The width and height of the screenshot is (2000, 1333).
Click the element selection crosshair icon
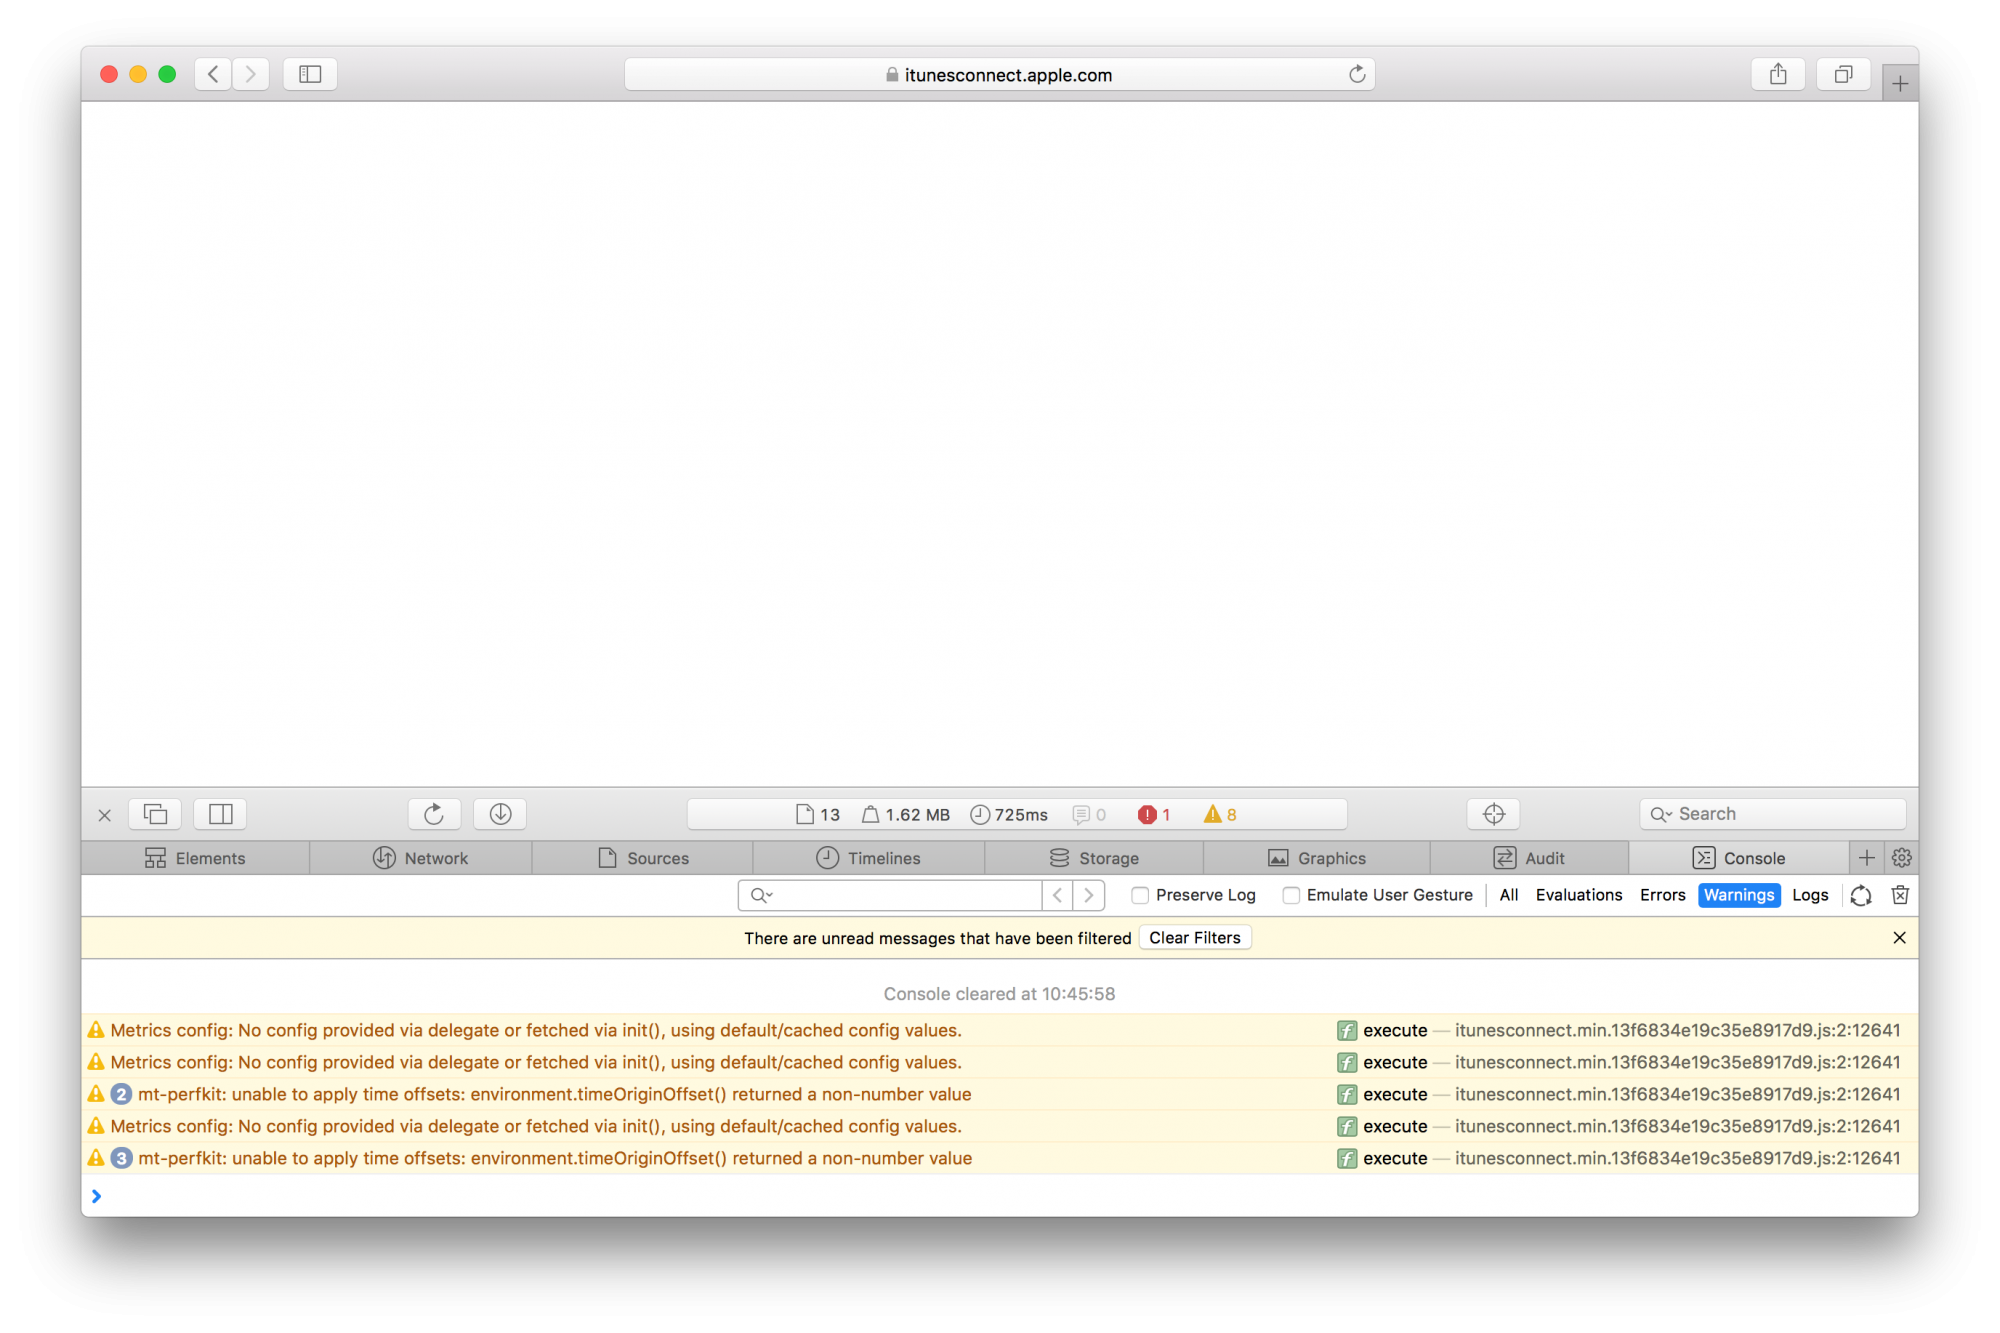(x=1493, y=814)
